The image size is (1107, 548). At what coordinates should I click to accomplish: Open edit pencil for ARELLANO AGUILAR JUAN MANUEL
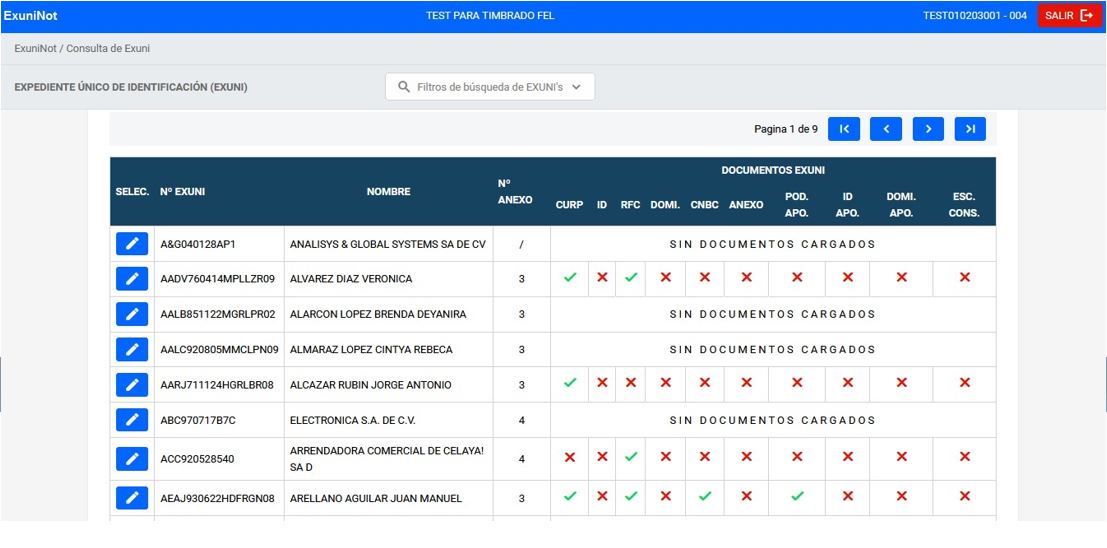pos(132,498)
